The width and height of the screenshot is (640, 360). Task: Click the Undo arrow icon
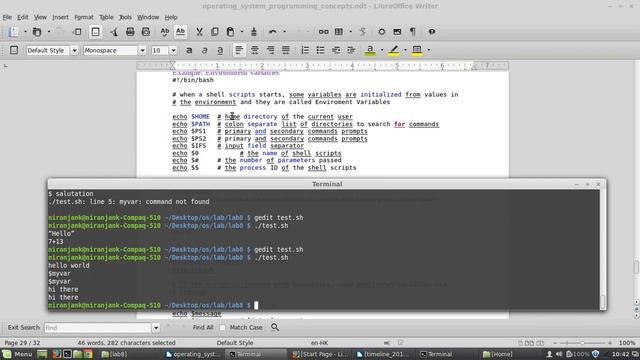[273, 32]
